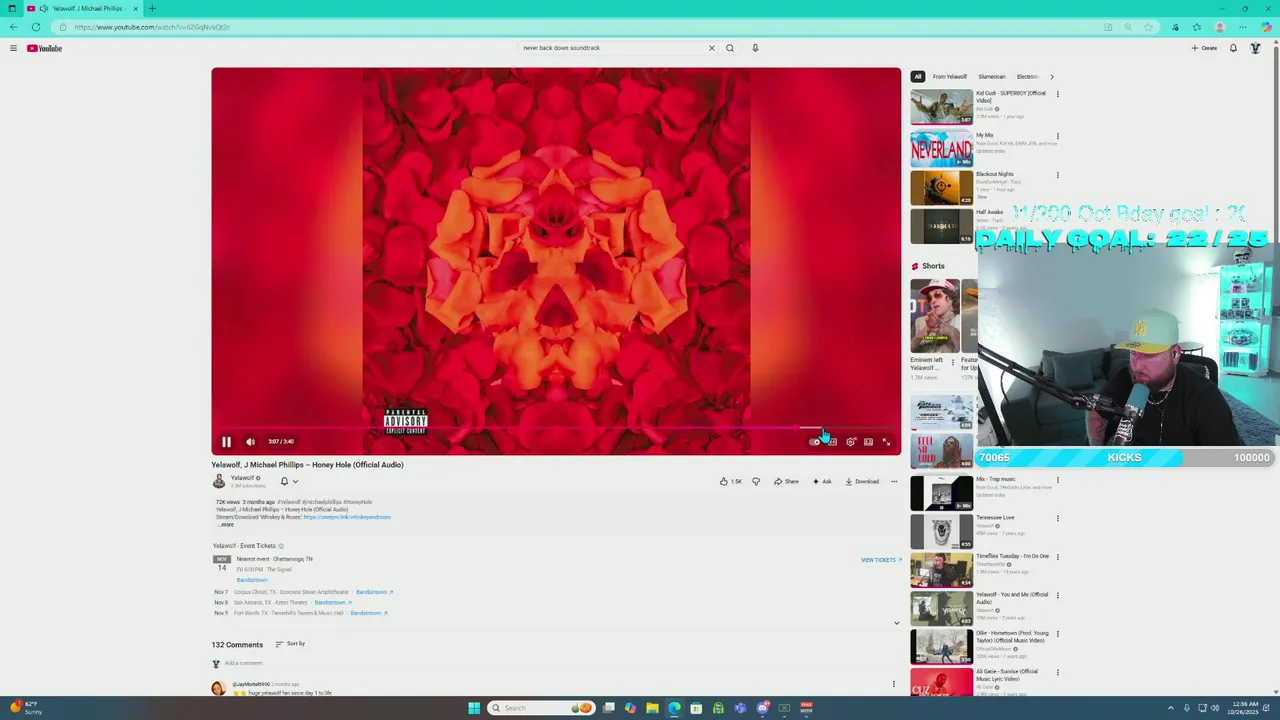Open options for Kid Cudi SUPERBOY
Image resolution: width=1280 pixels, height=720 pixels.
[1058, 94]
